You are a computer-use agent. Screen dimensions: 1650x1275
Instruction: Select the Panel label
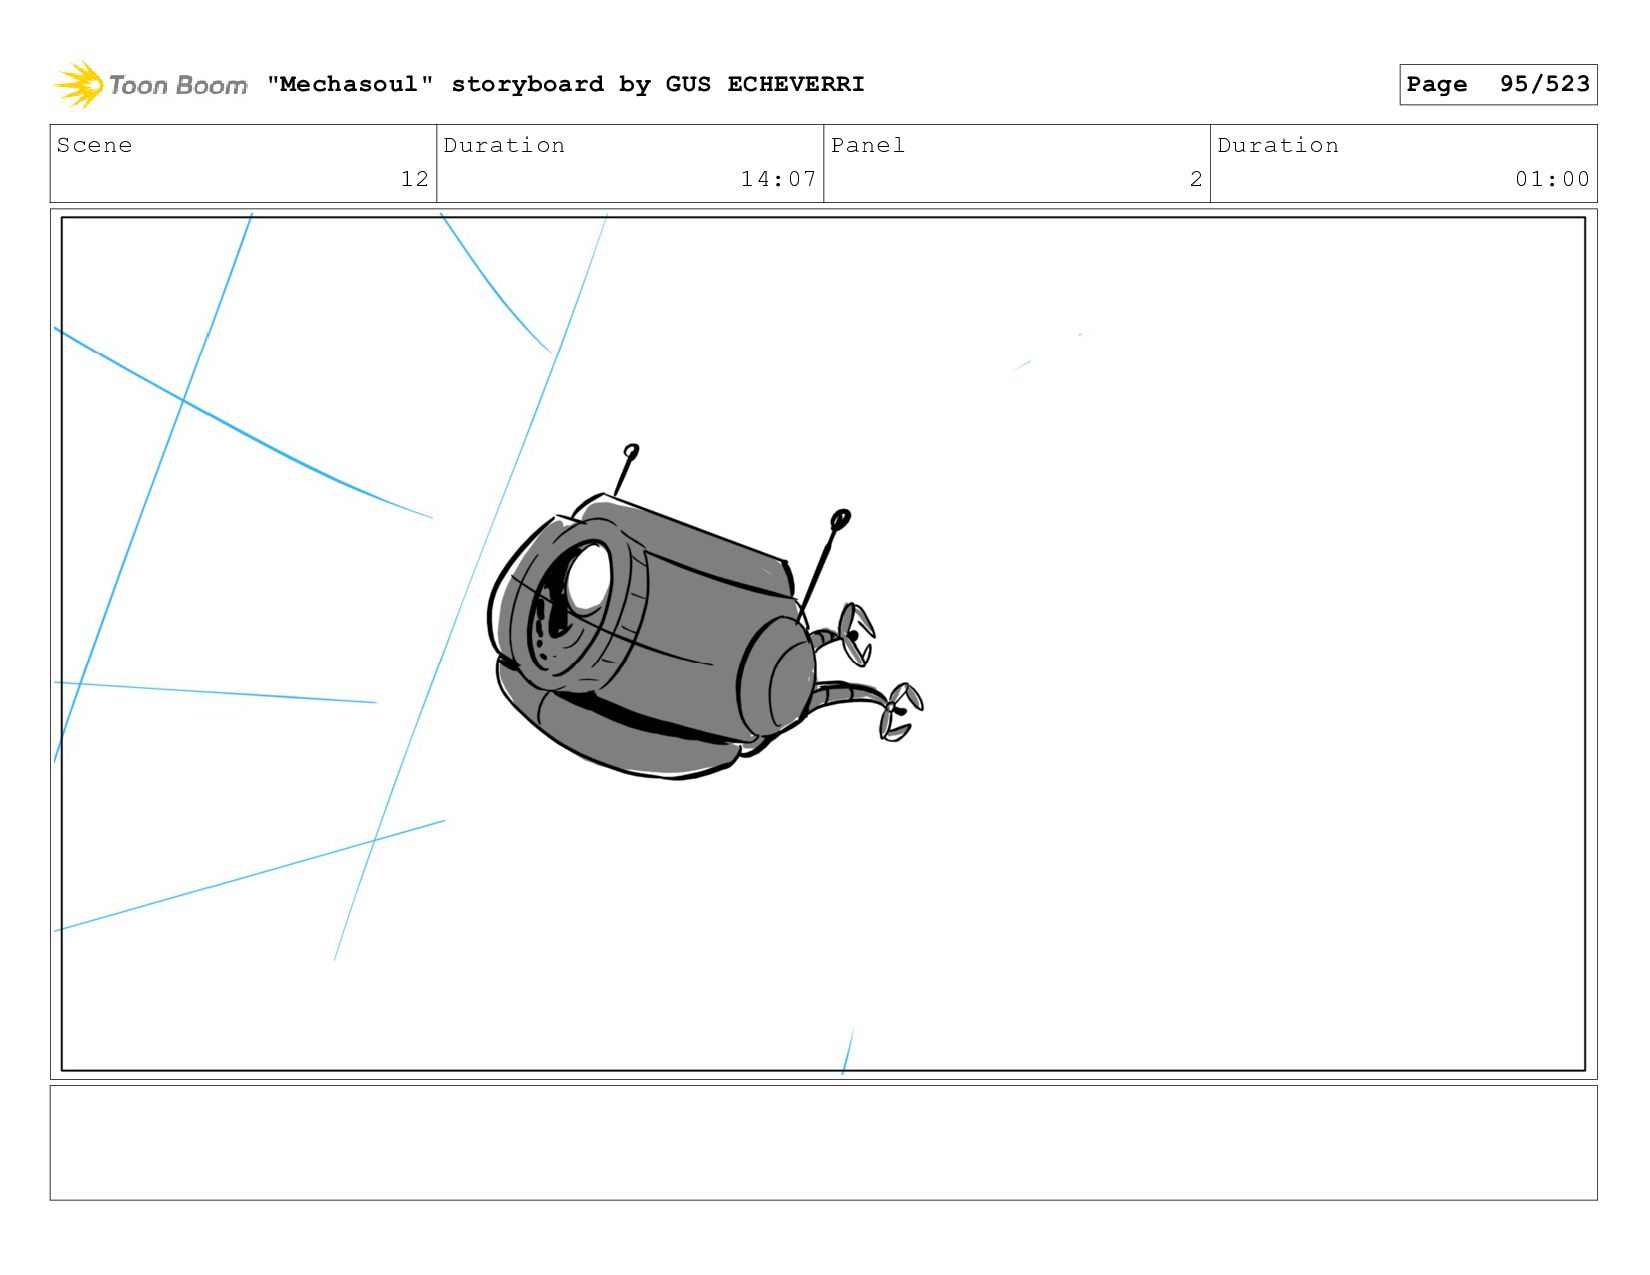[x=868, y=145]
